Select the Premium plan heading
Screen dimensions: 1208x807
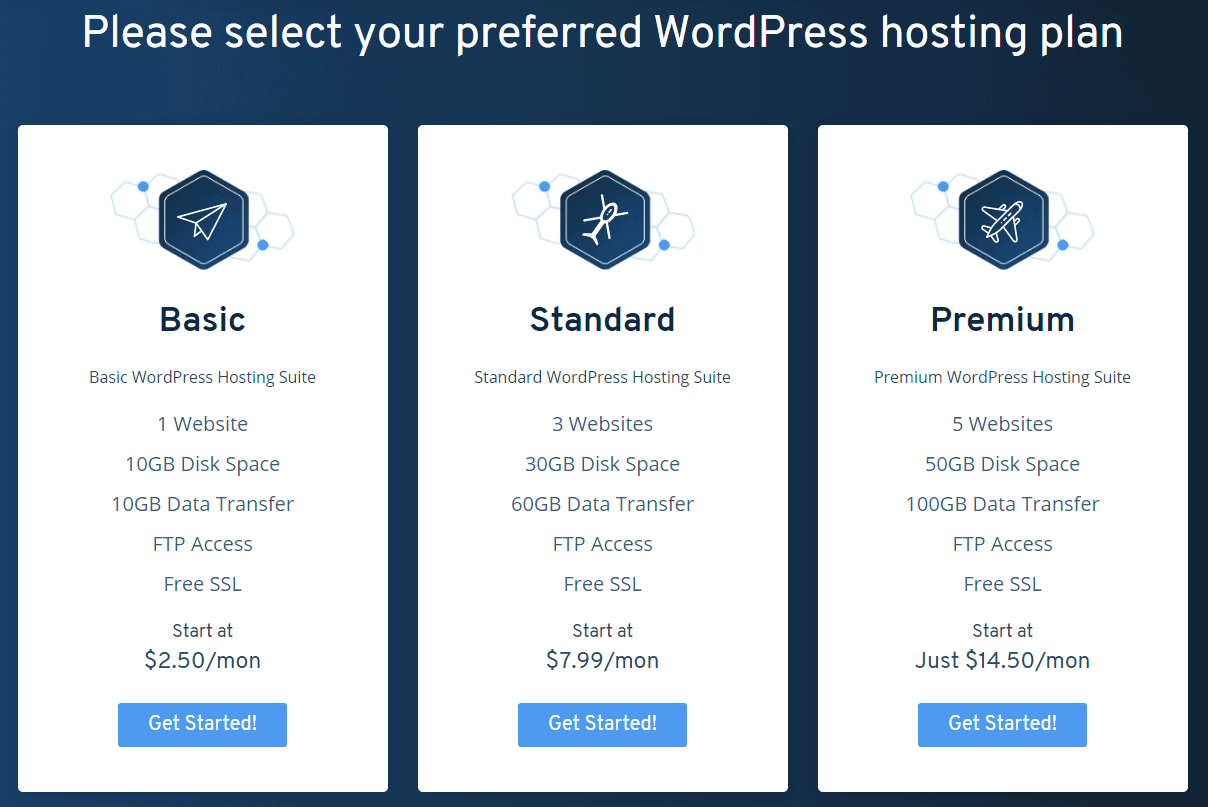point(1002,320)
